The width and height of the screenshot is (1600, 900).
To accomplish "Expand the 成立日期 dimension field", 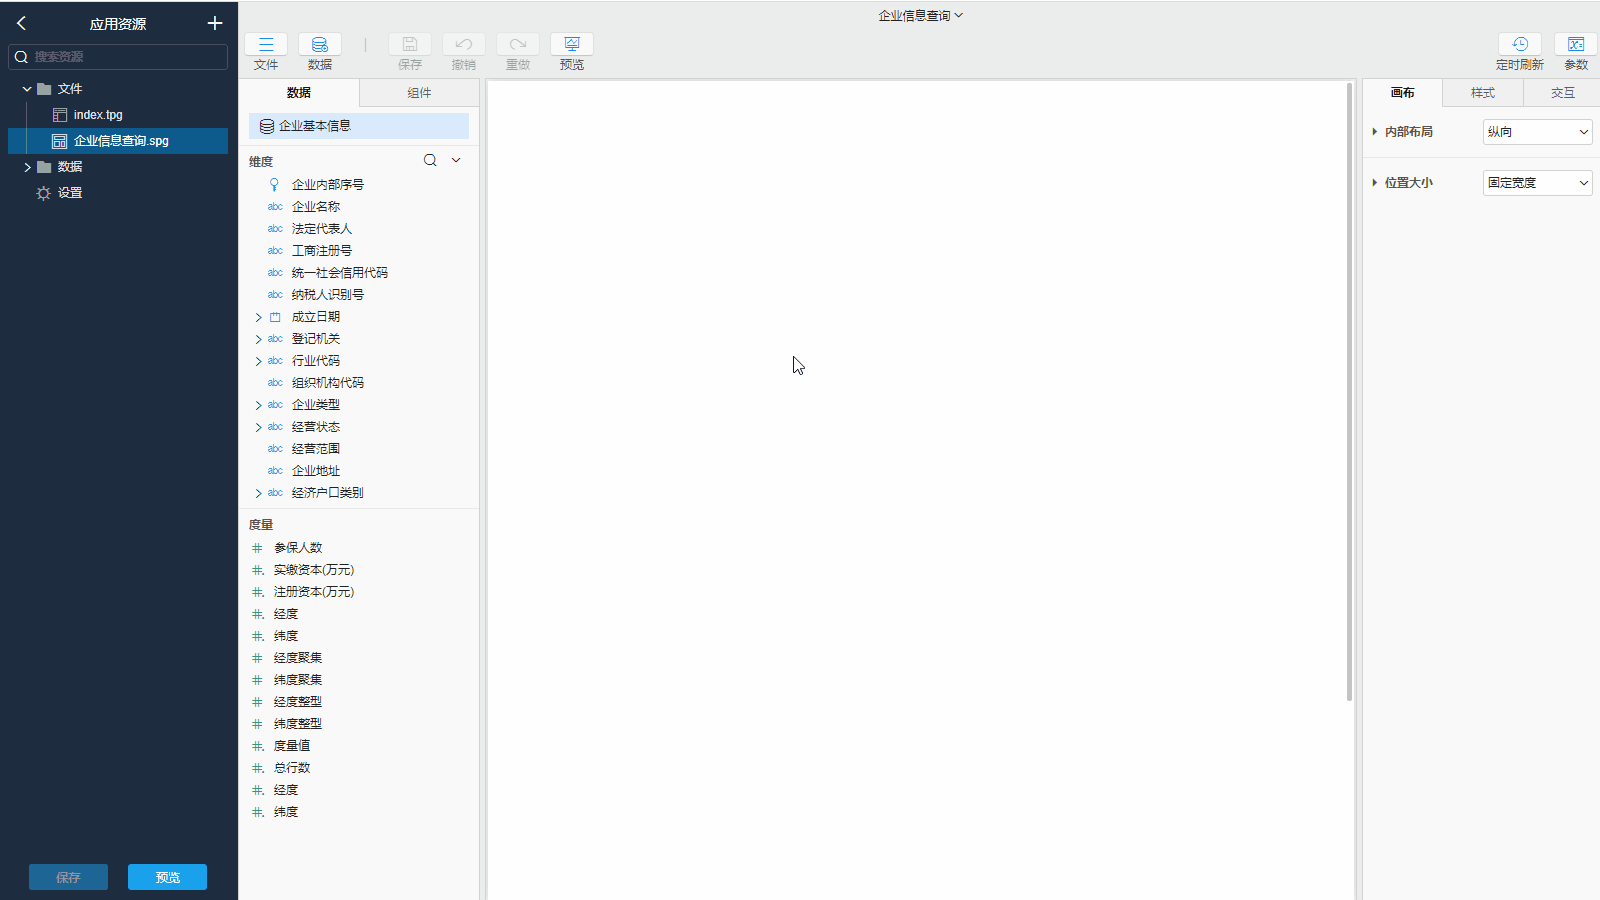I will pos(258,317).
